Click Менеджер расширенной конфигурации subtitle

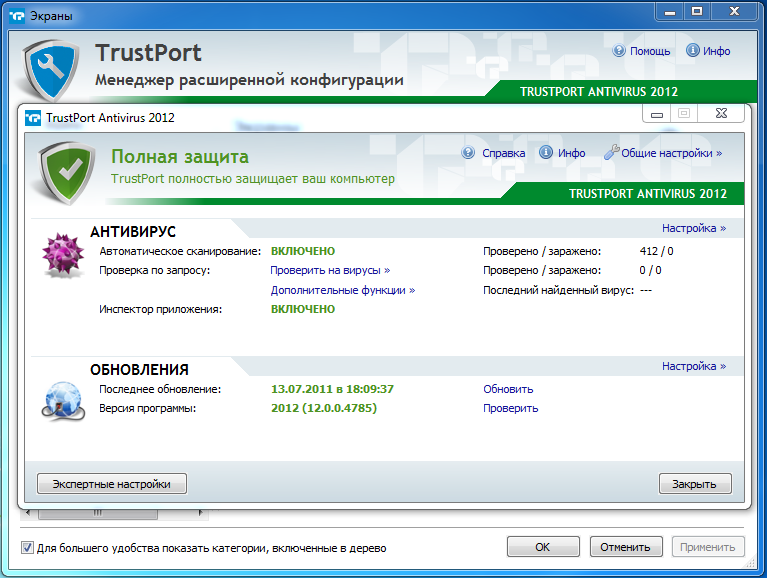[249, 80]
